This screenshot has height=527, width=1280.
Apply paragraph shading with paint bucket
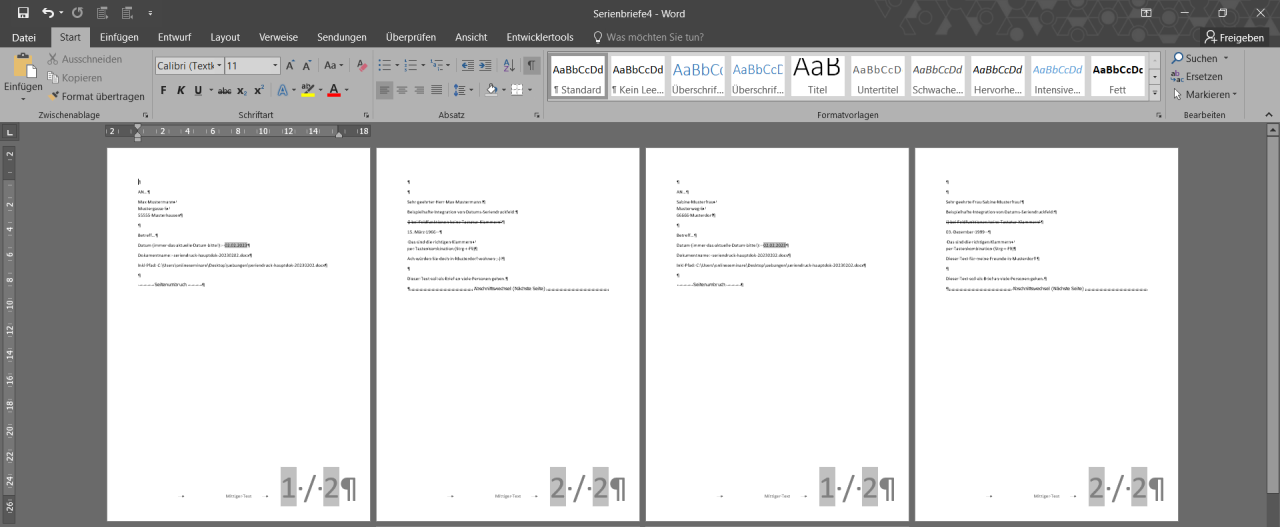click(x=490, y=90)
